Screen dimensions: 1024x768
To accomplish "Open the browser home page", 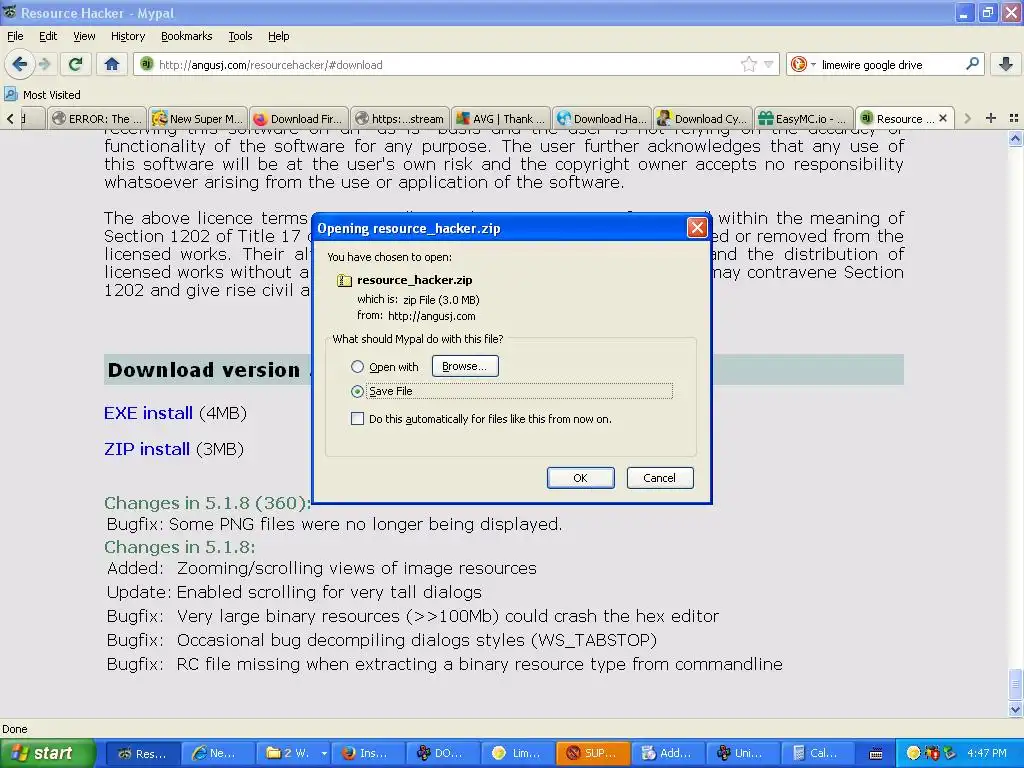I will (112, 64).
